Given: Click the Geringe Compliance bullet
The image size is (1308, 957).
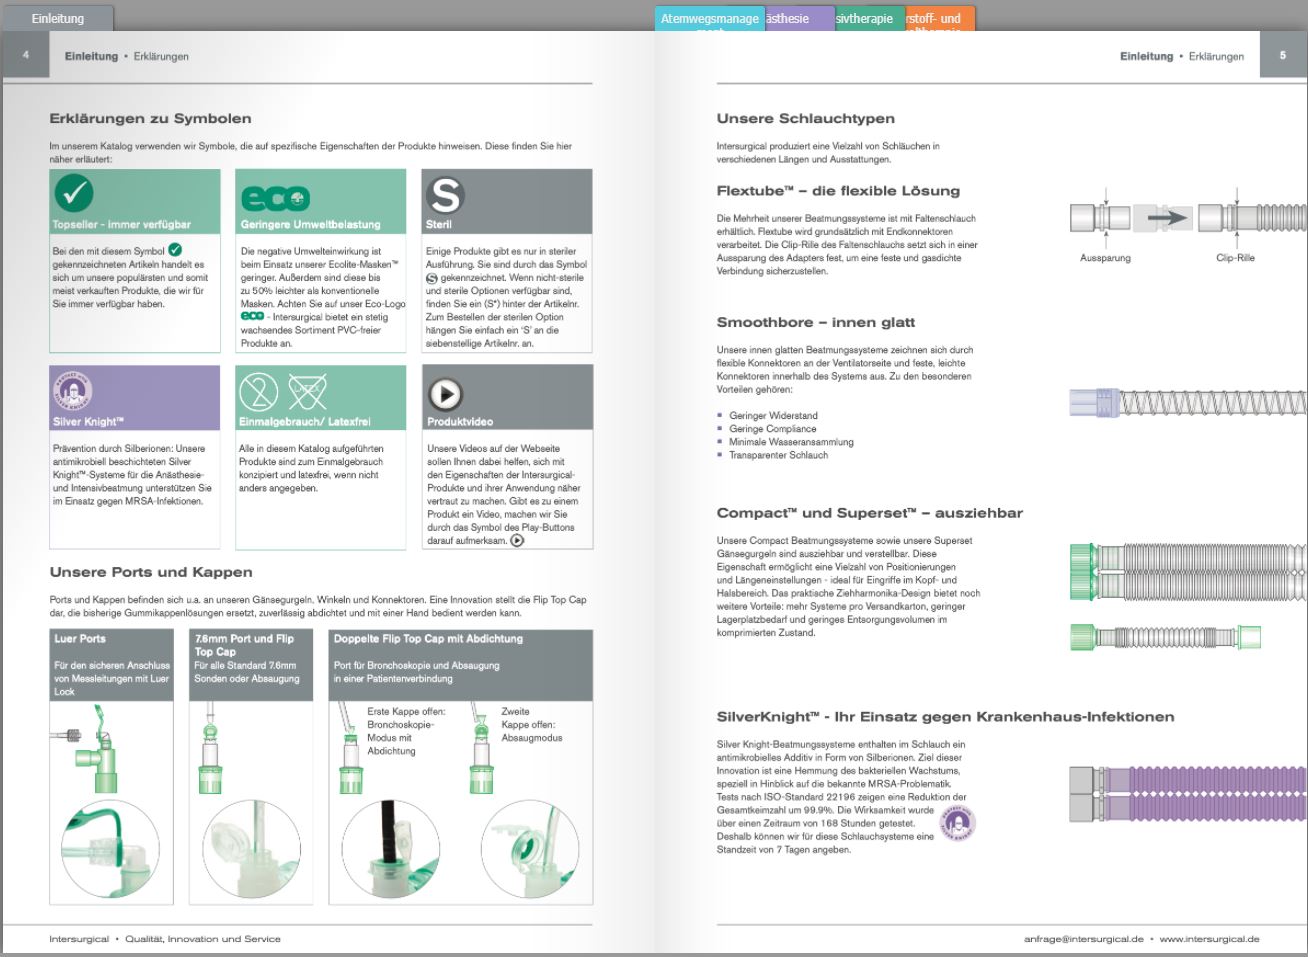Looking at the screenshot, I should point(772,429).
